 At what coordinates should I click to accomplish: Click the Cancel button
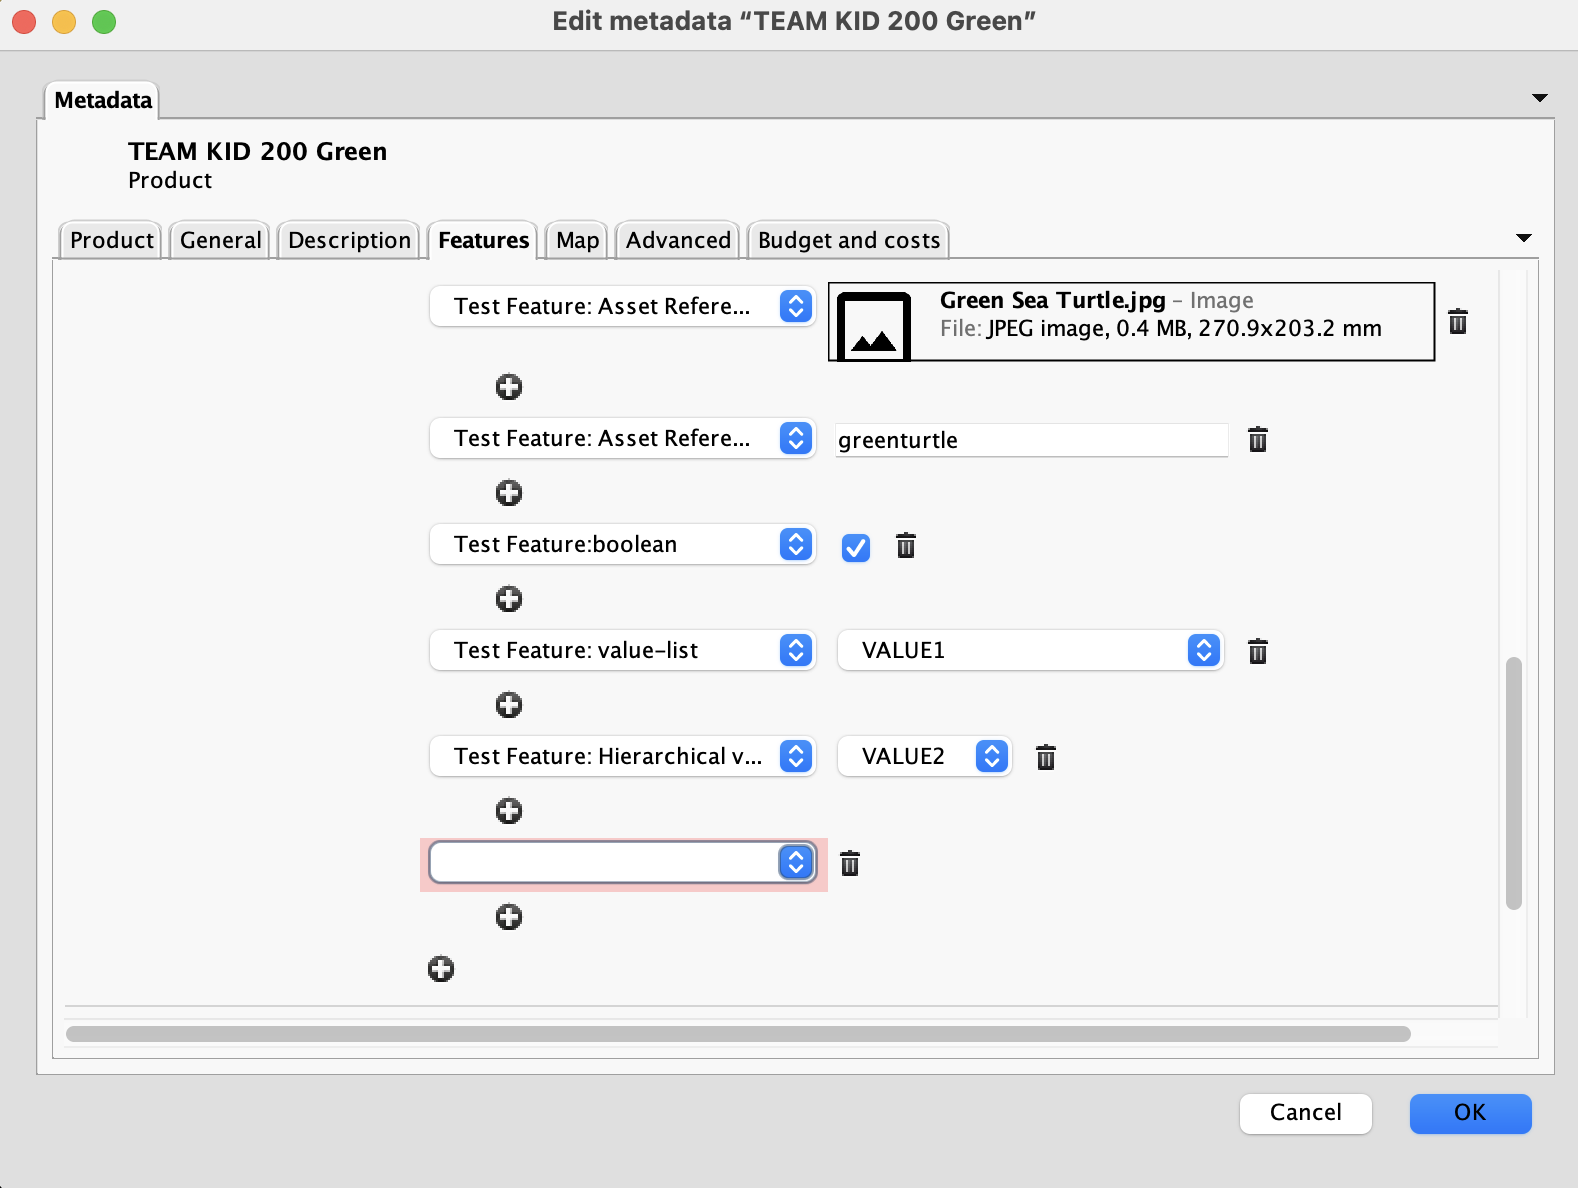[1305, 1113]
